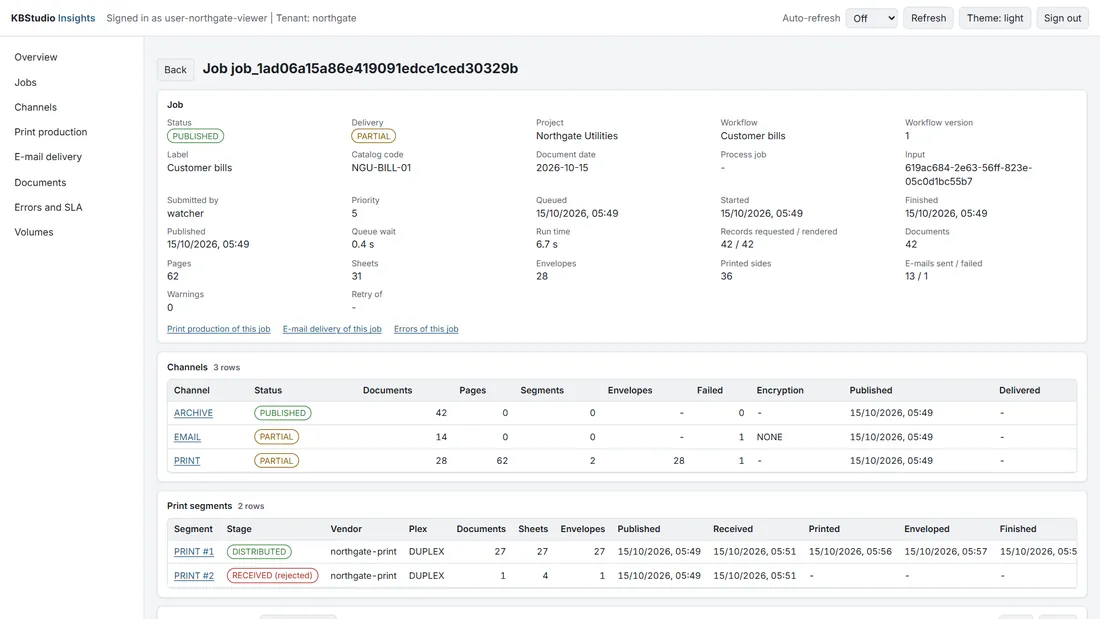The width and height of the screenshot is (1100, 619).
Task: Follow the Print production of this job link
Action: [x=218, y=328]
